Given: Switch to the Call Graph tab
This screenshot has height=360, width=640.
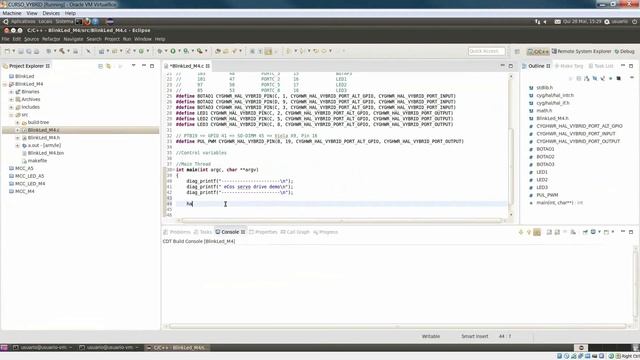Looking at the screenshot, I should (x=295, y=232).
